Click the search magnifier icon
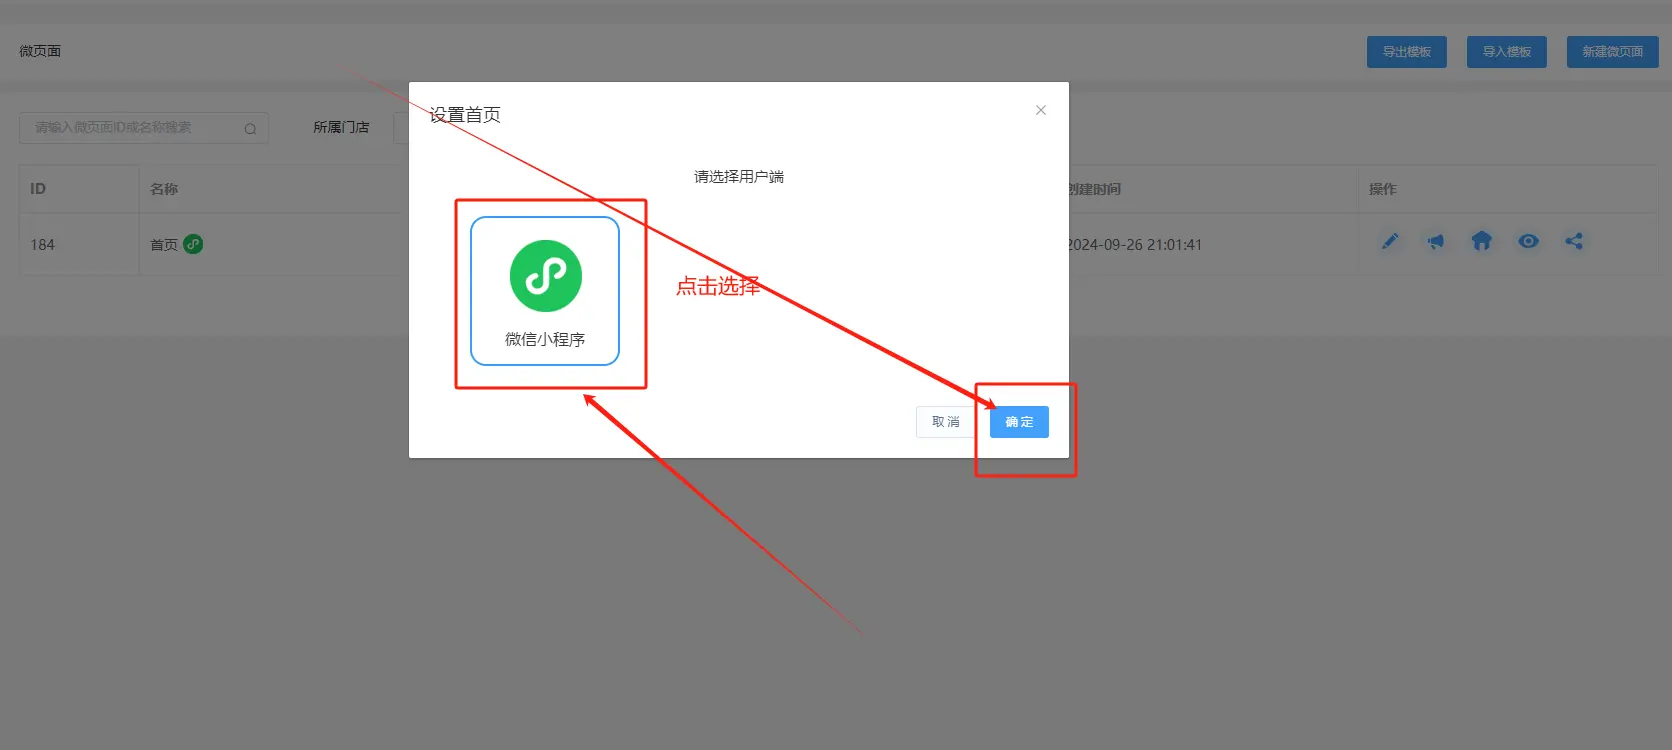The height and width of the screenshot is (750, 1672). (250, 128)
